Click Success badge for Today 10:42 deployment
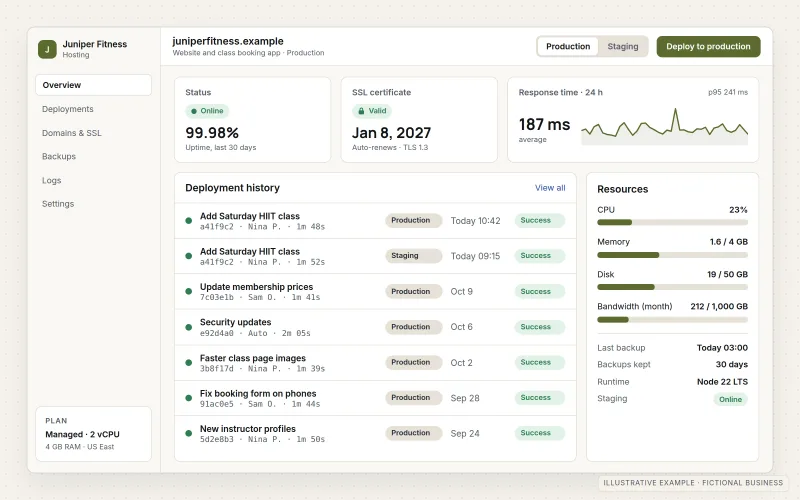Screen dimensions: 800x500 [x=539, y=220]
